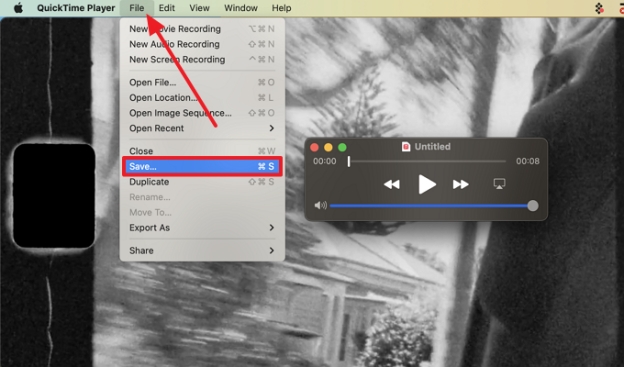Open the Apple menu
This screenshot has width=624, height=368.
(x=18, y=8)
